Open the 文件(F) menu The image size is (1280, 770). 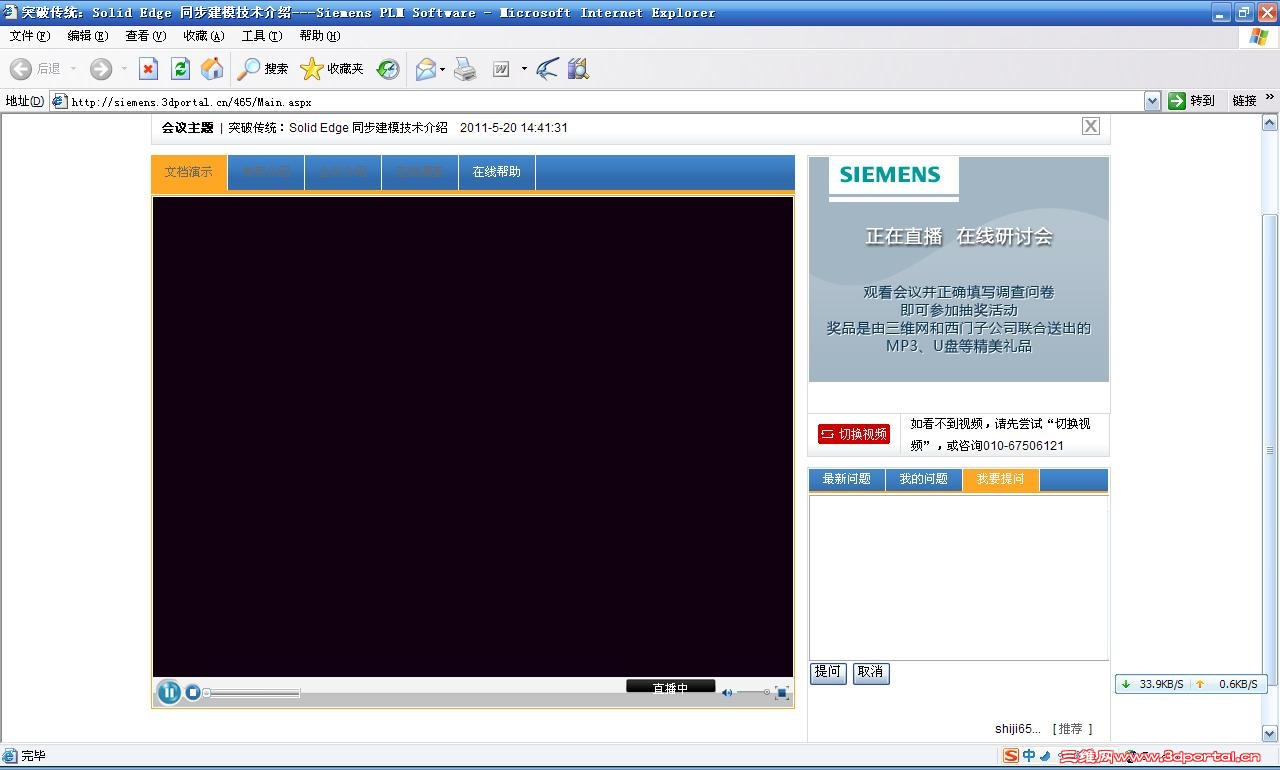30,36
